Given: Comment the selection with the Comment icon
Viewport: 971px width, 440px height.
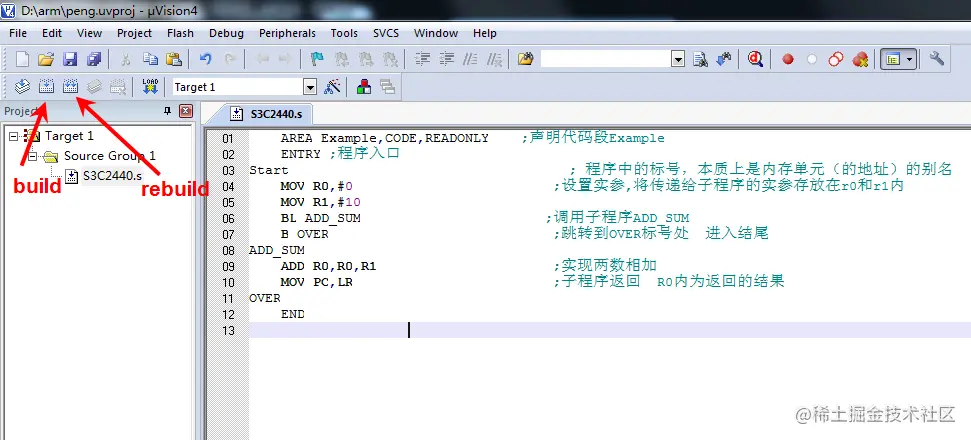Looking at the screenshot, I should tap(471, 59).
